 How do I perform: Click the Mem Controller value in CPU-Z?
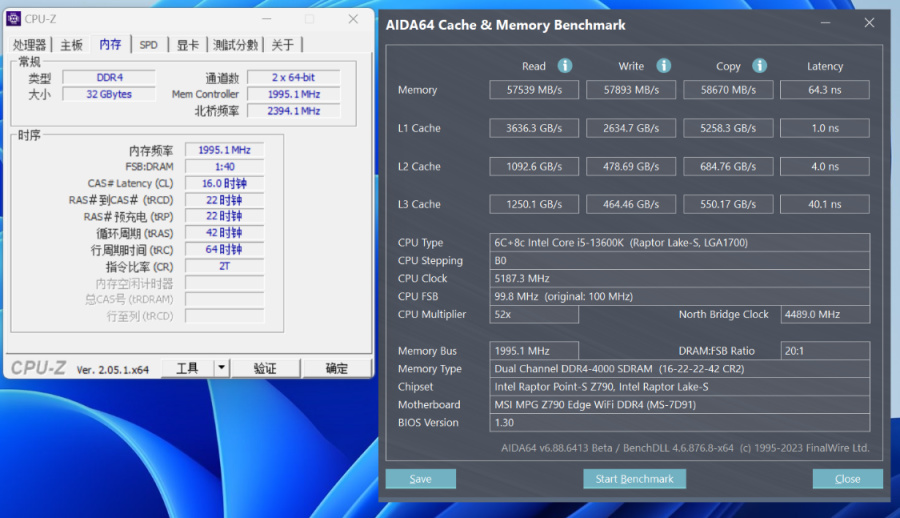(x=293, y=94)
